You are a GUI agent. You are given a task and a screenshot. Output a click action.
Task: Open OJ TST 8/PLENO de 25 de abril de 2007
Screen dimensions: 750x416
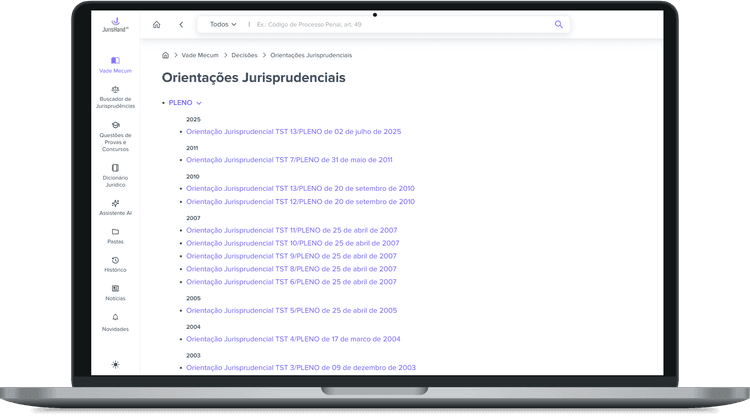pos(291,269)
